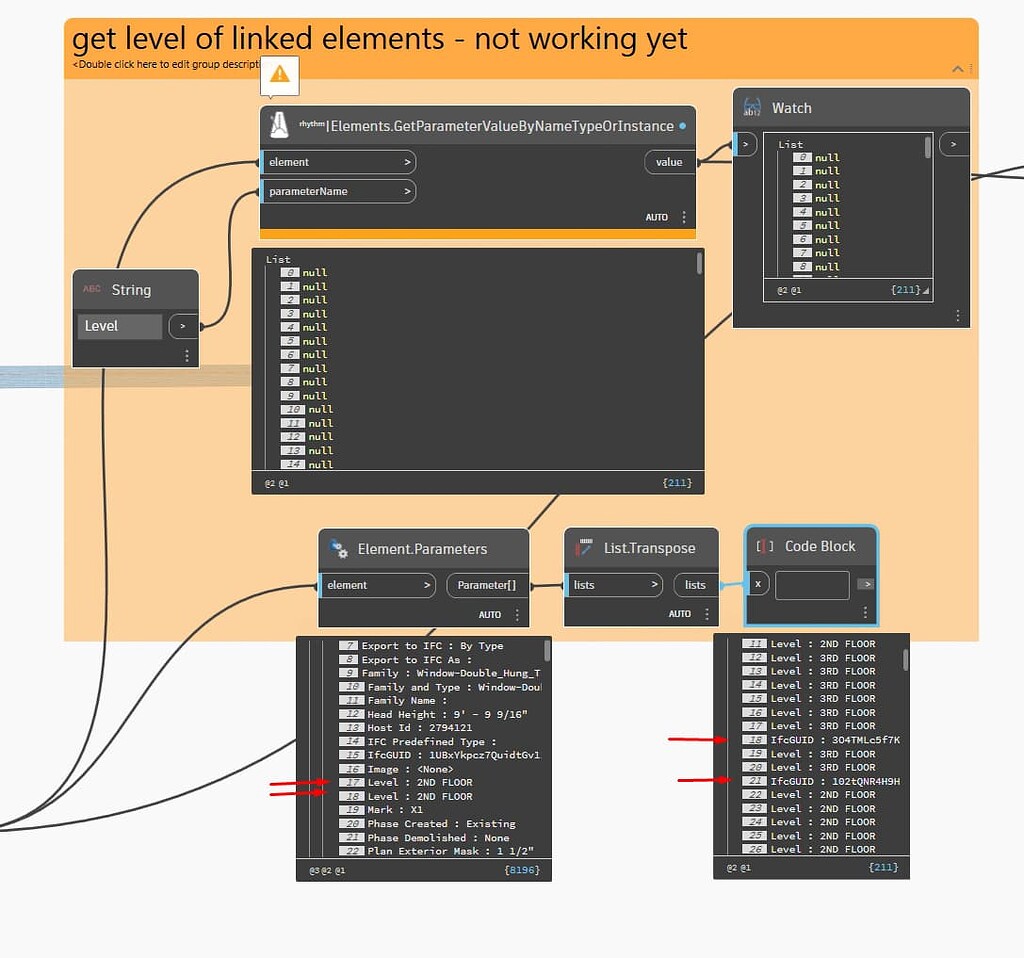Open the Watch node options menu

pos(957,315)
